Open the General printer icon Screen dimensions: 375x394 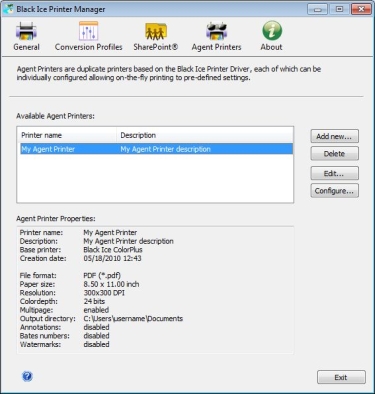(26, 31)
